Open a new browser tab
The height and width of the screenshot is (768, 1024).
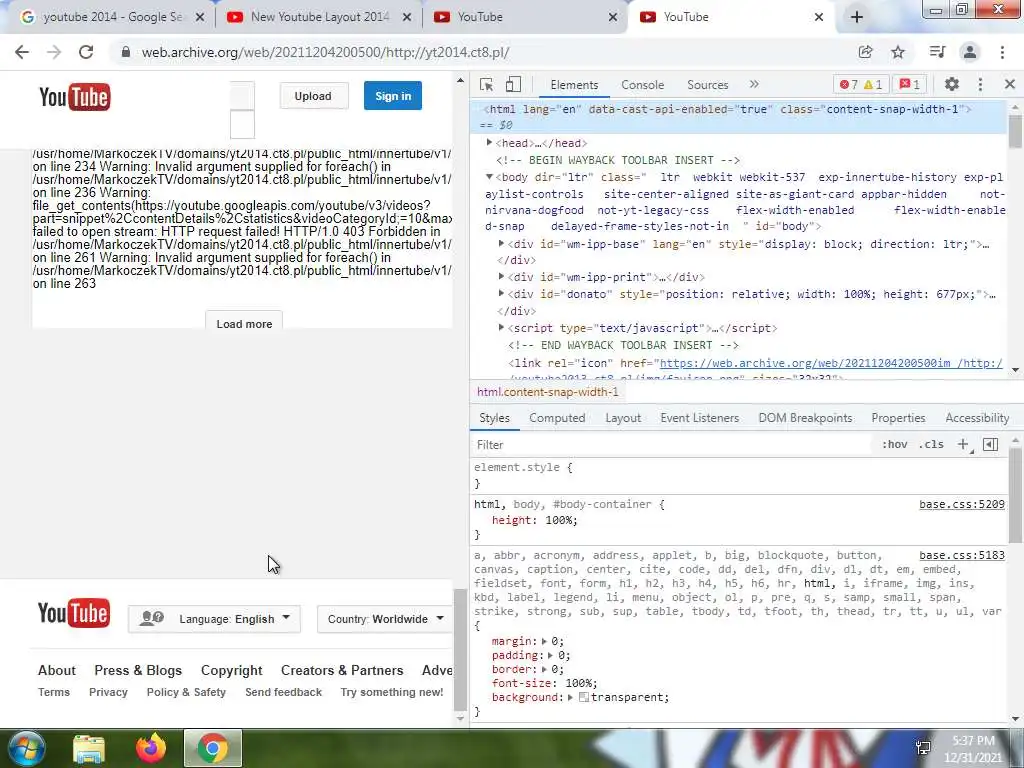point(857,17)
